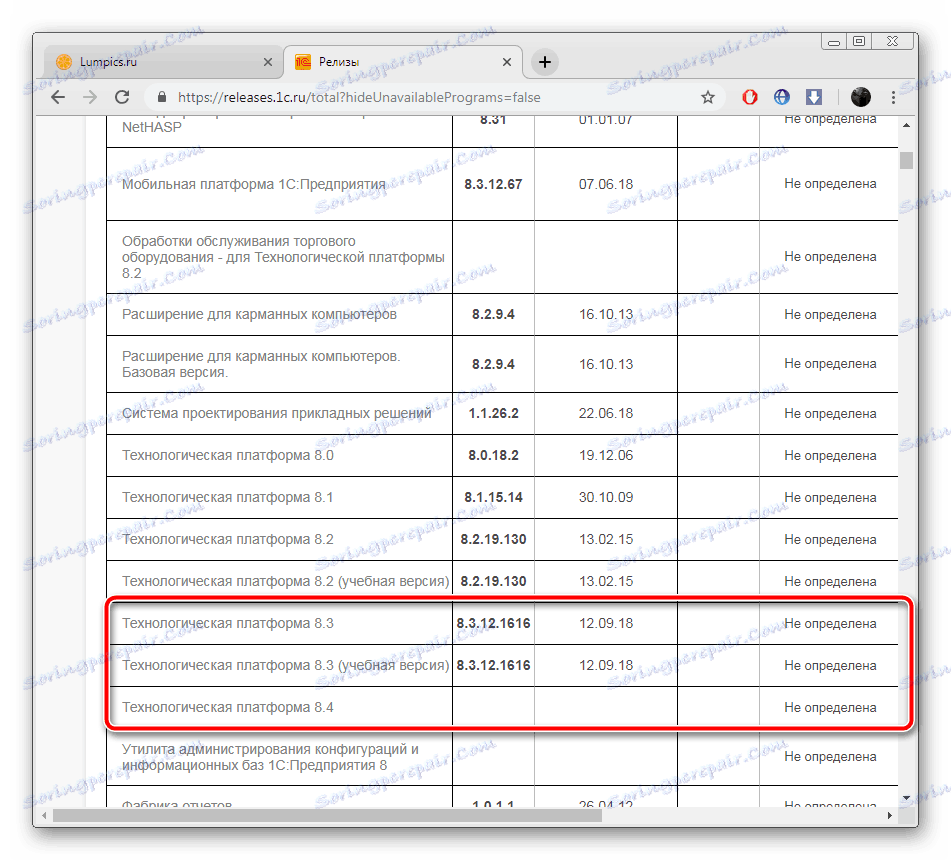This screenshot has width=951, height=860.
Task: Open the Opera extension icon
Action: click(750, 97)
